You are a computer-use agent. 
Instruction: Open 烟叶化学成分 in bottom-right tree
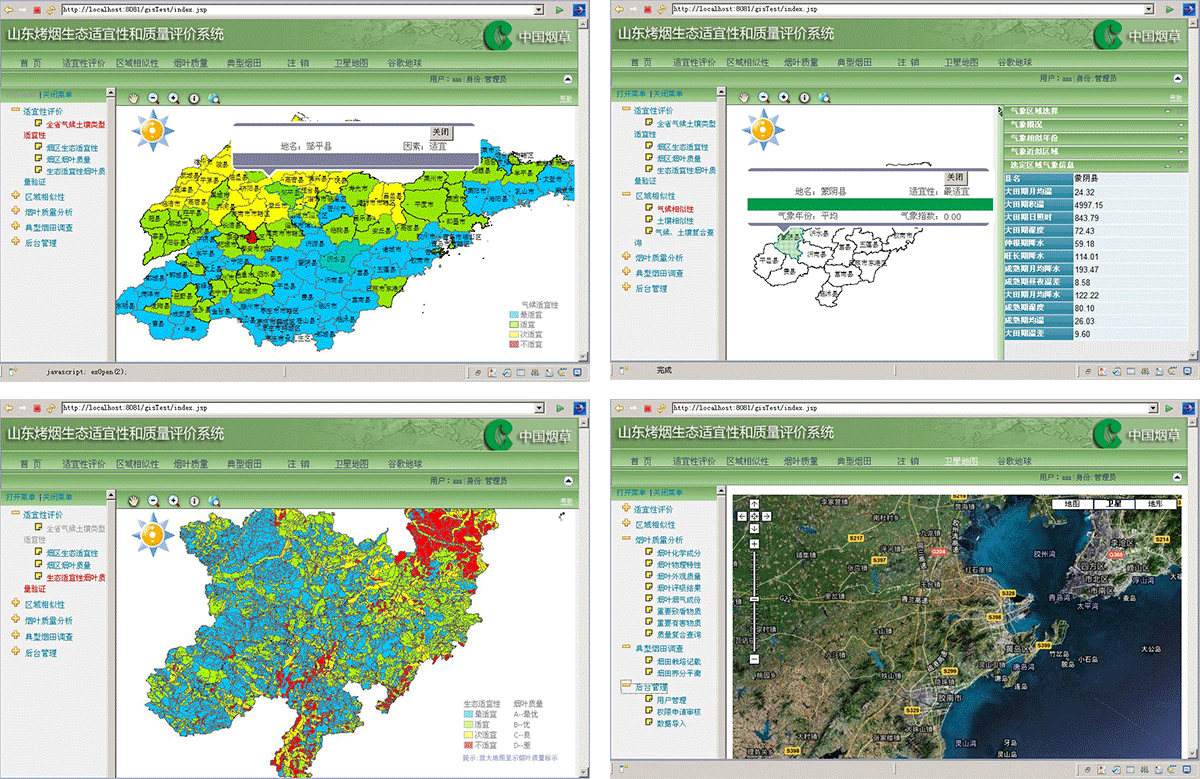tap(679, 552)
